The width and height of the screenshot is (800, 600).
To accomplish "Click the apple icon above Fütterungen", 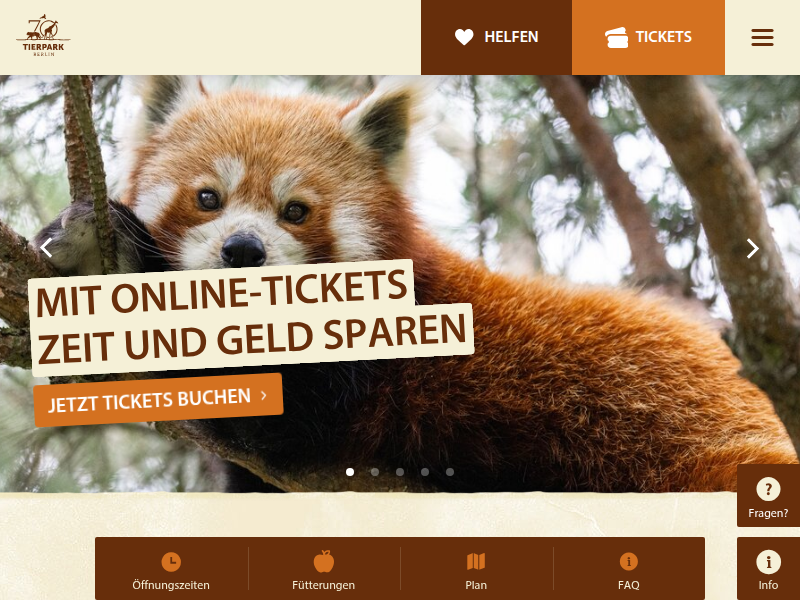I will click(x=323, y=561).
